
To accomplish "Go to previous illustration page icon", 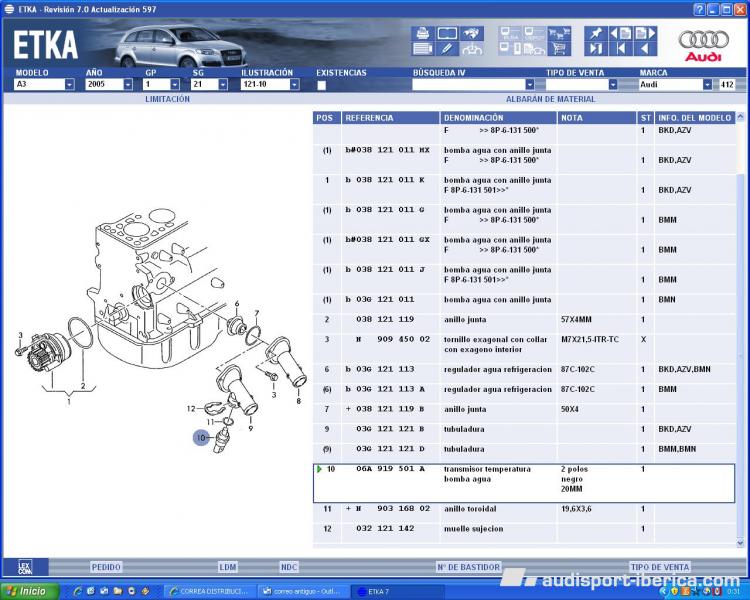I will point(620,33).
